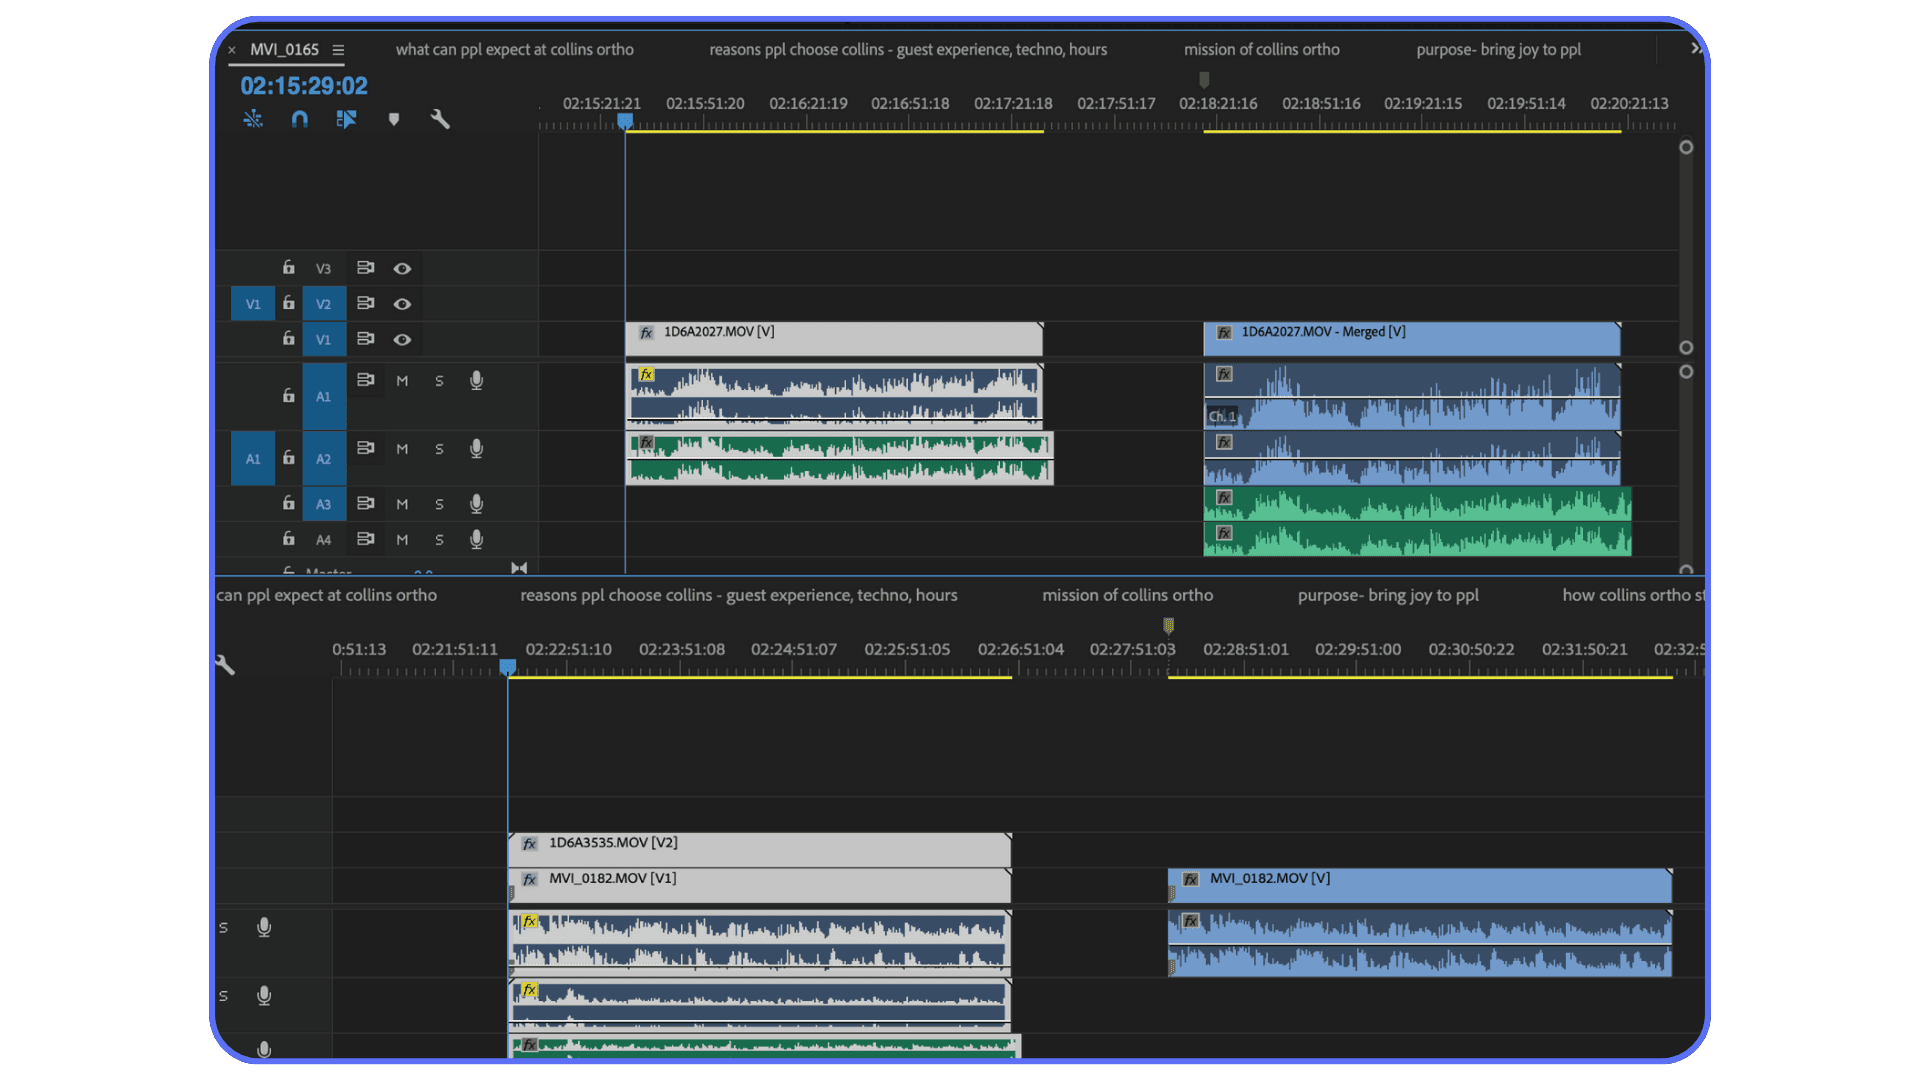Switch to the mission of collins ortho tab
Viewport: 1920px width, 1080px height.
[1261, 49]
